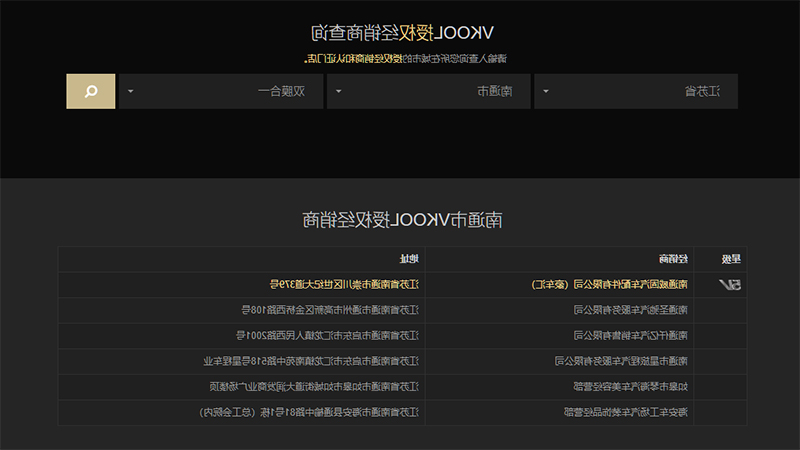
Task: Click the address ending 518号星程车业
Action: (311, 361)
